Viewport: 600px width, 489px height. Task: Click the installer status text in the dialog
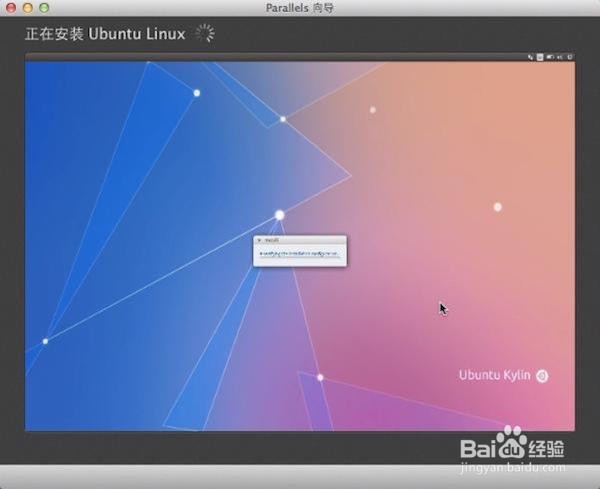click(x=299, y=253)
